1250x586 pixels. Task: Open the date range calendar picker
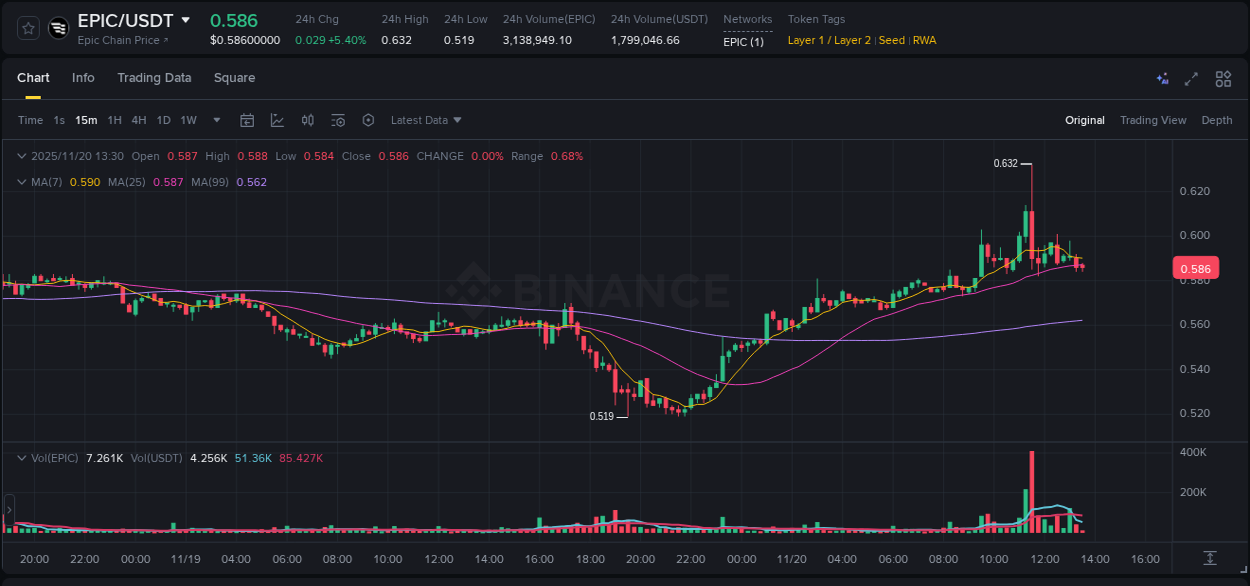pyautogui.click(x=247, y=120)
